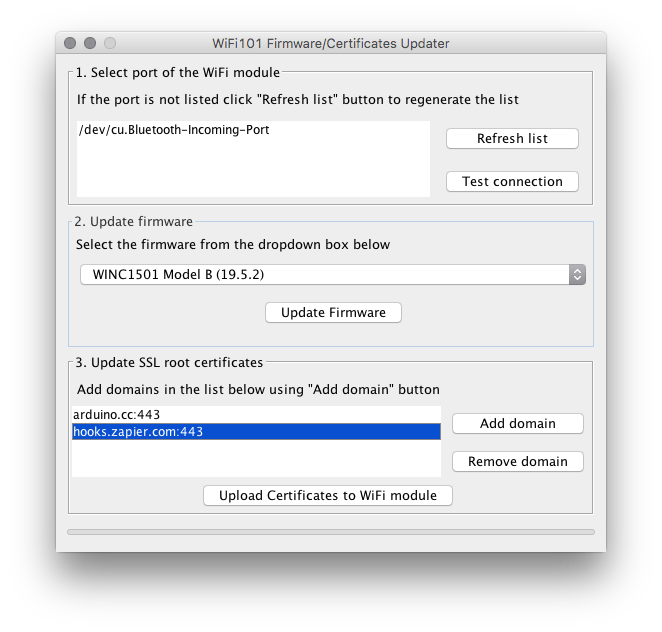Upload Certificates to WiFi module
This screenshot has width=662, height=632.
[327, 495]
